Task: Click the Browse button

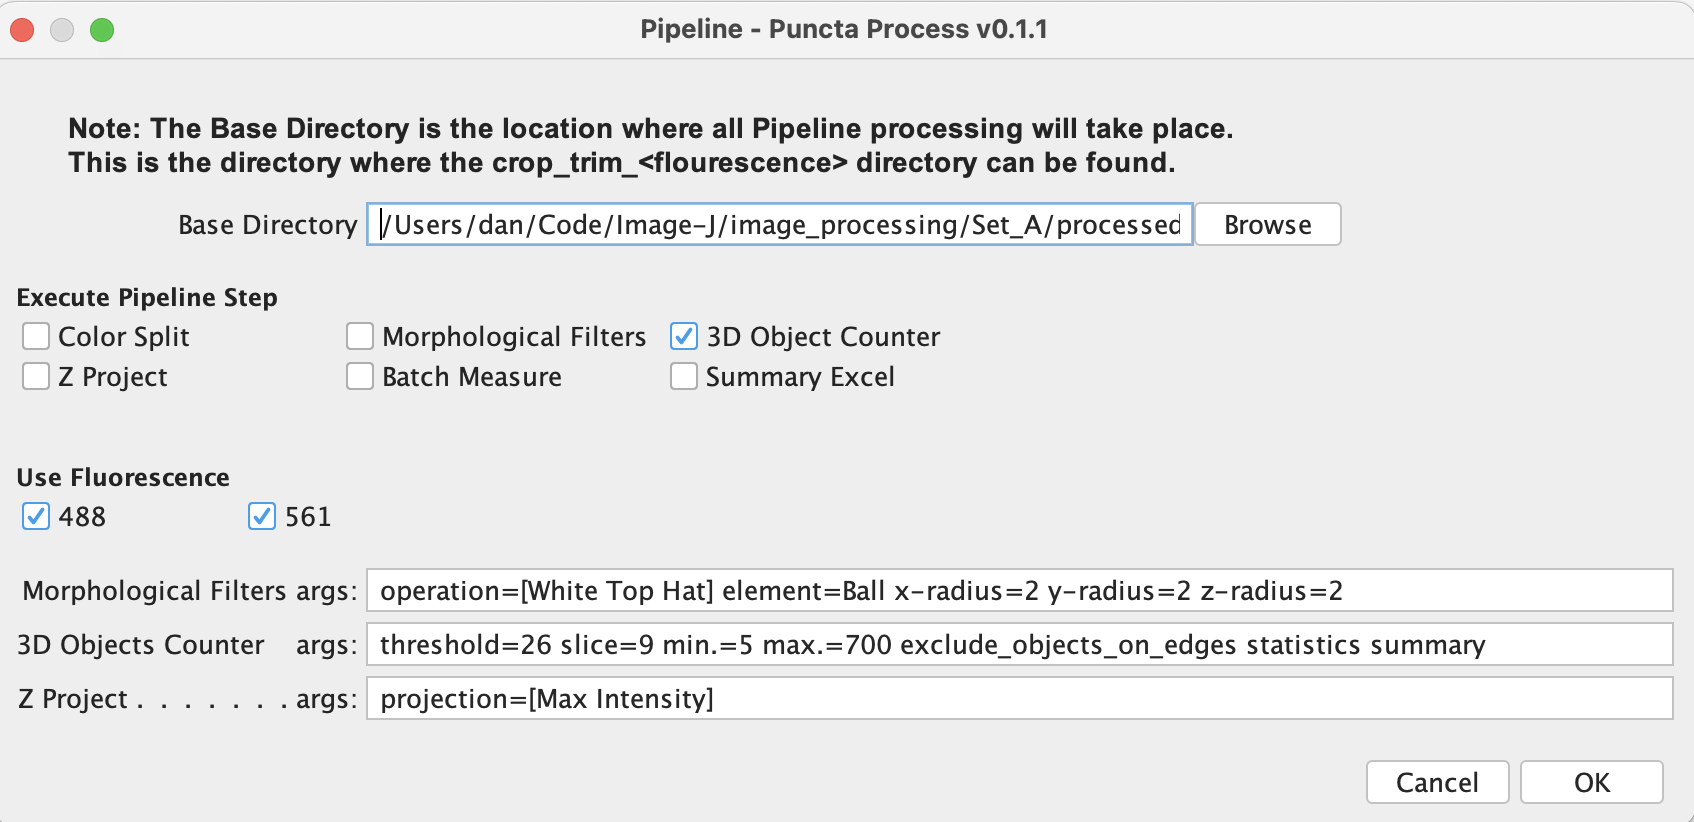Action: click(1267, 224)
